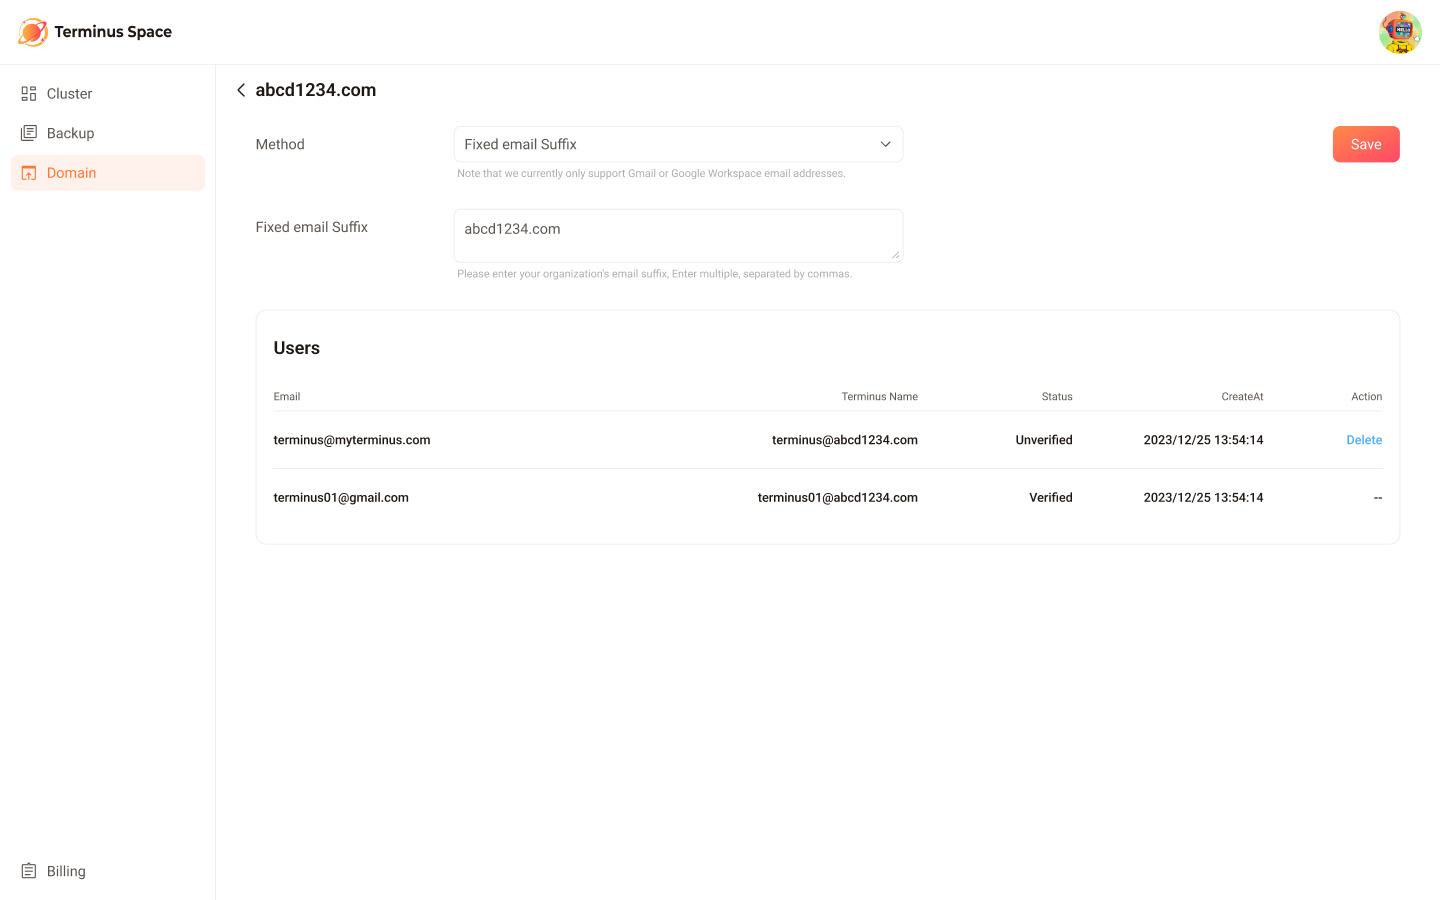Open the Cluster section
This screenshot has width=1440, height=900.
click(108, 93)
